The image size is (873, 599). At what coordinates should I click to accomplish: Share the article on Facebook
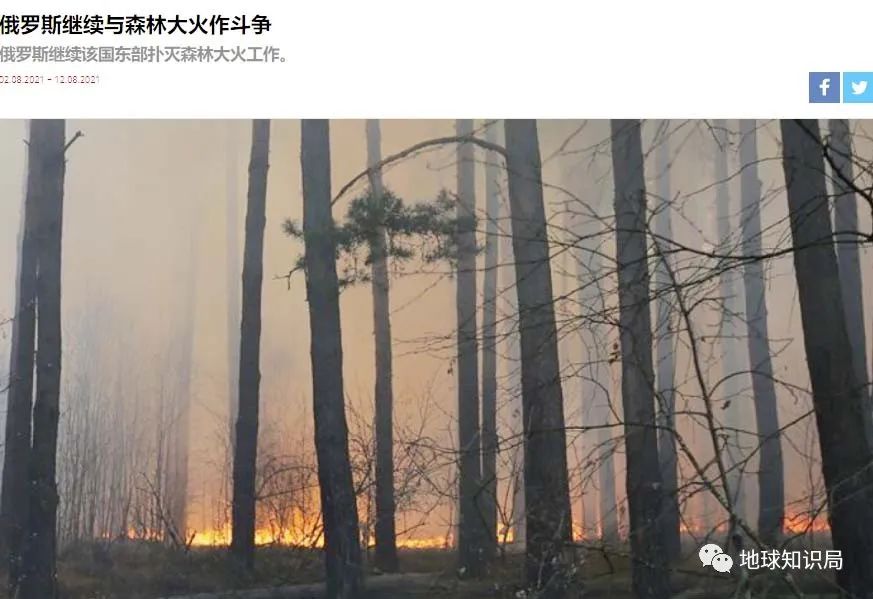tap(824, 87)
